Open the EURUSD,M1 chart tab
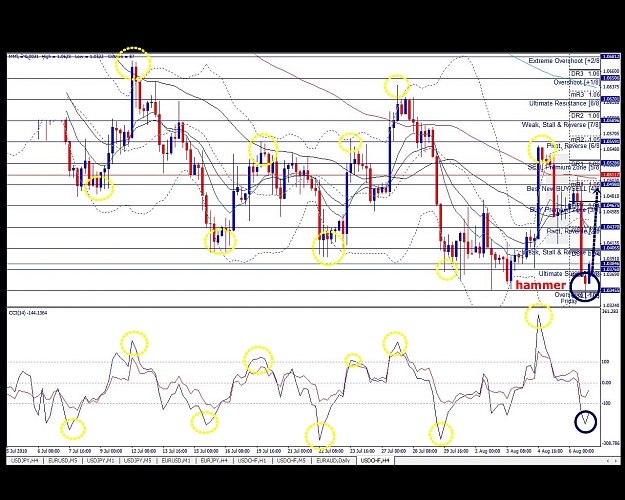 (176, 461)
